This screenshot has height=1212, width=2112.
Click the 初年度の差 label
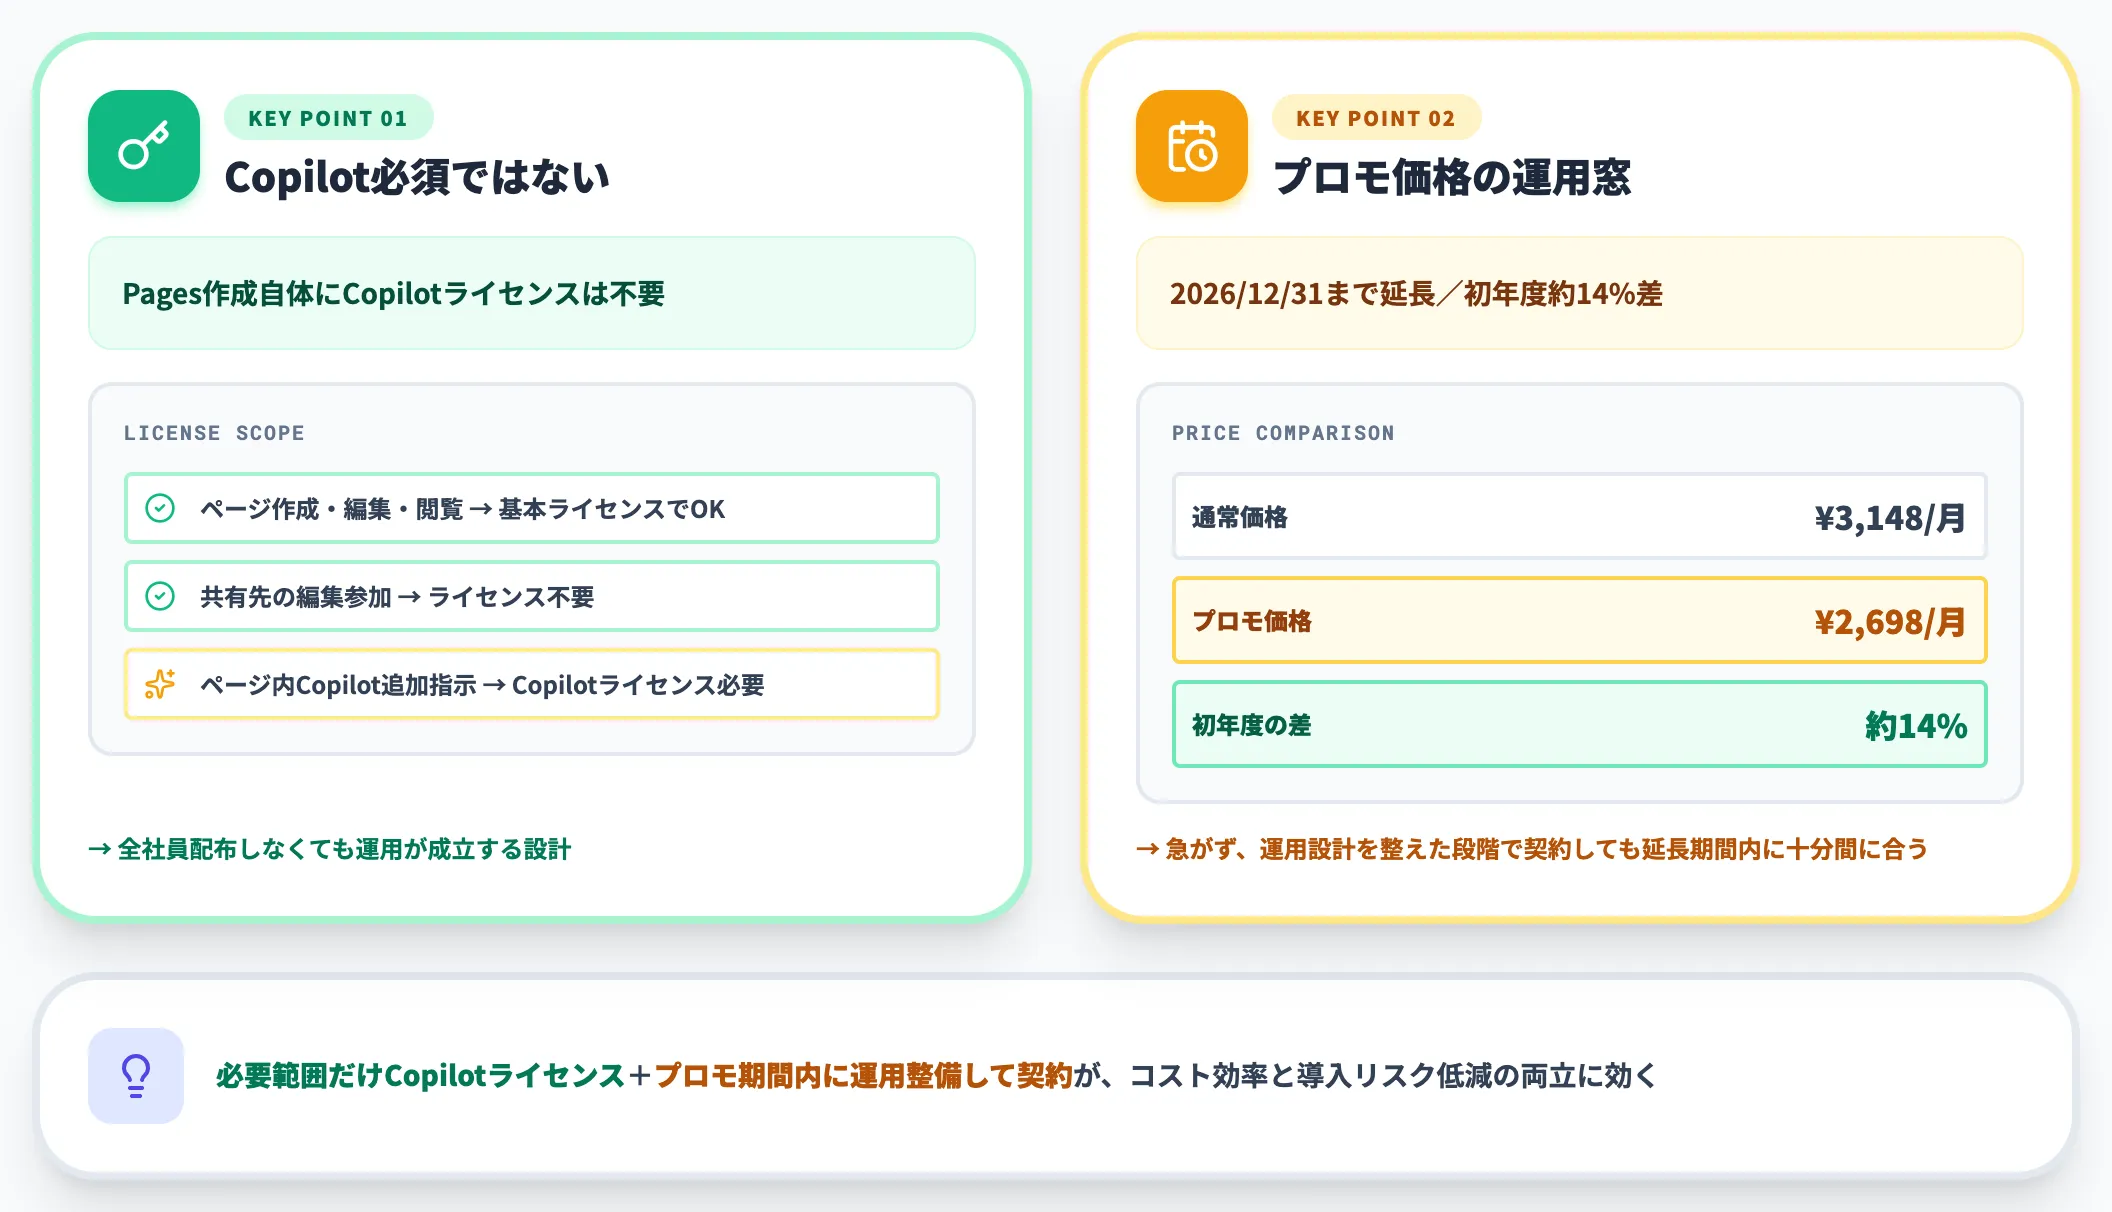(x=1252, y=725)
